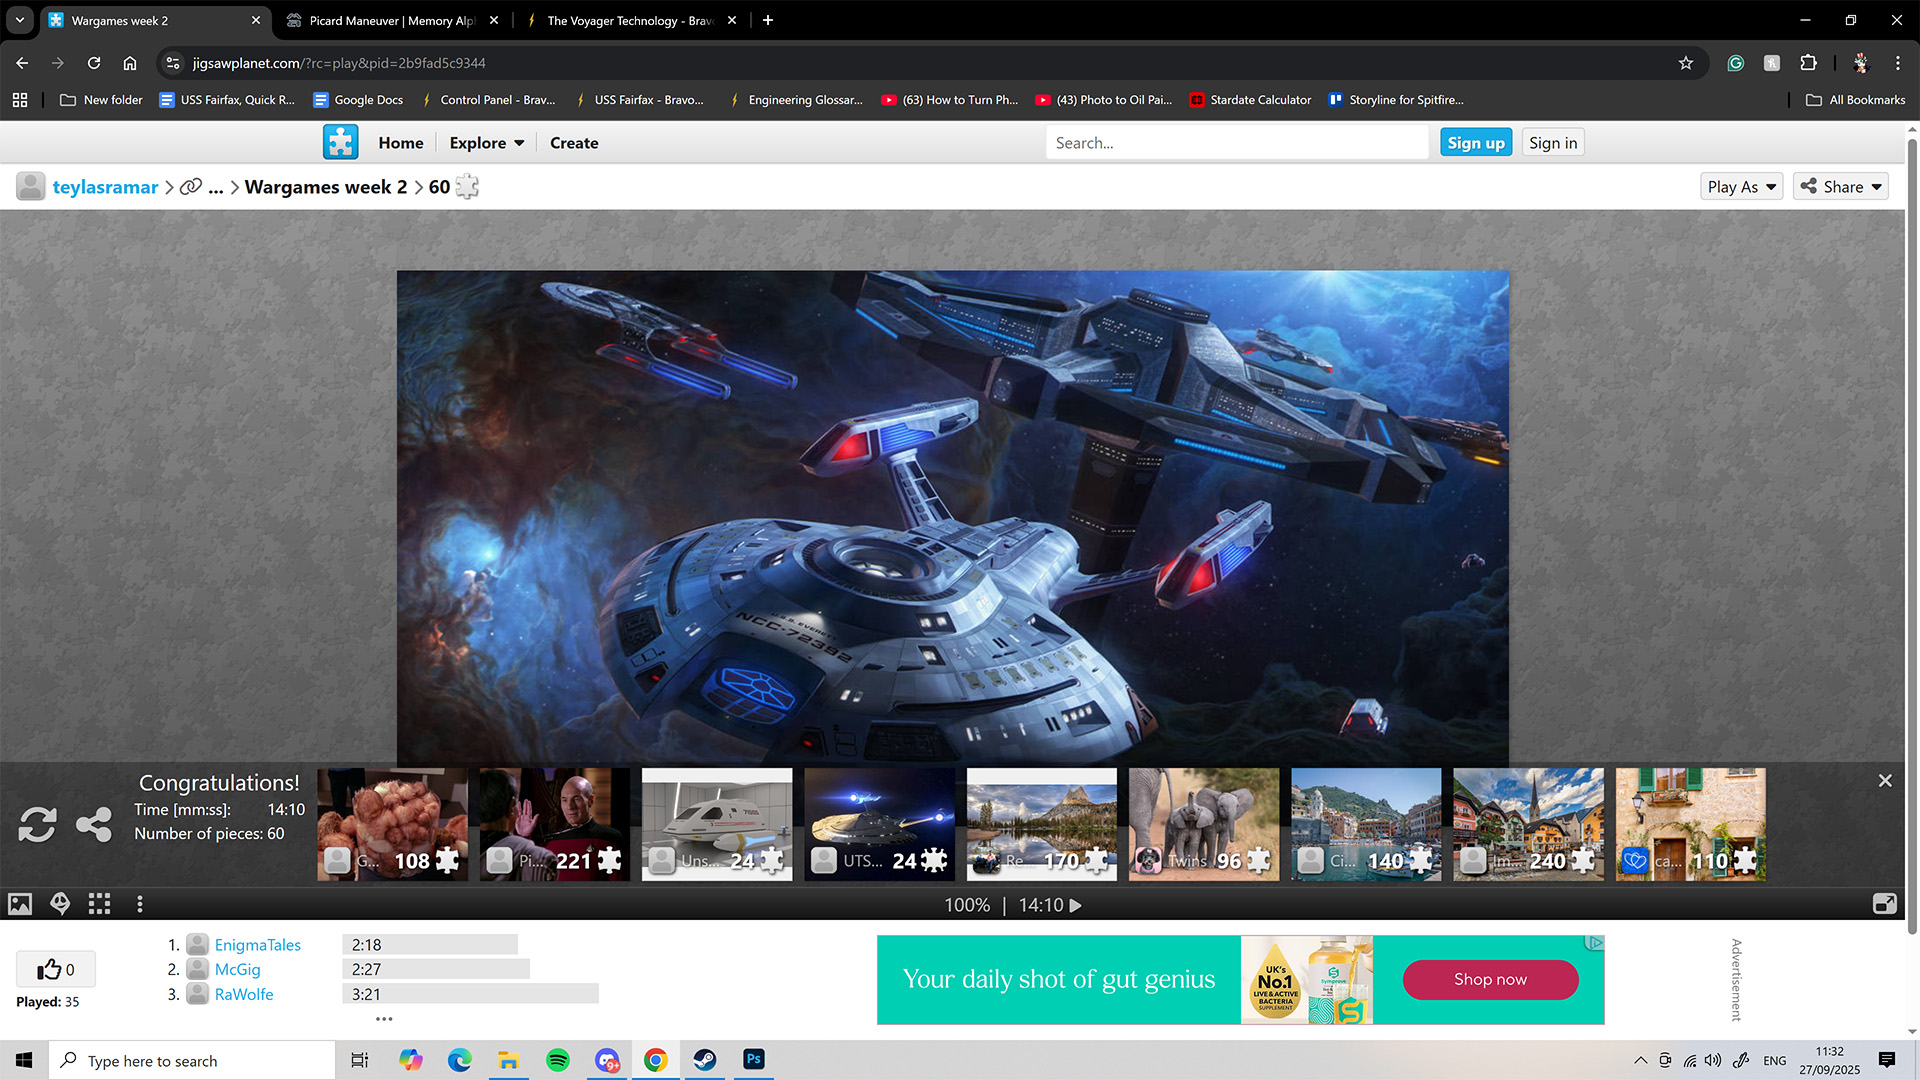
Task: Open the three-dot puzzle options menu
Action: [x=140, y=905]
